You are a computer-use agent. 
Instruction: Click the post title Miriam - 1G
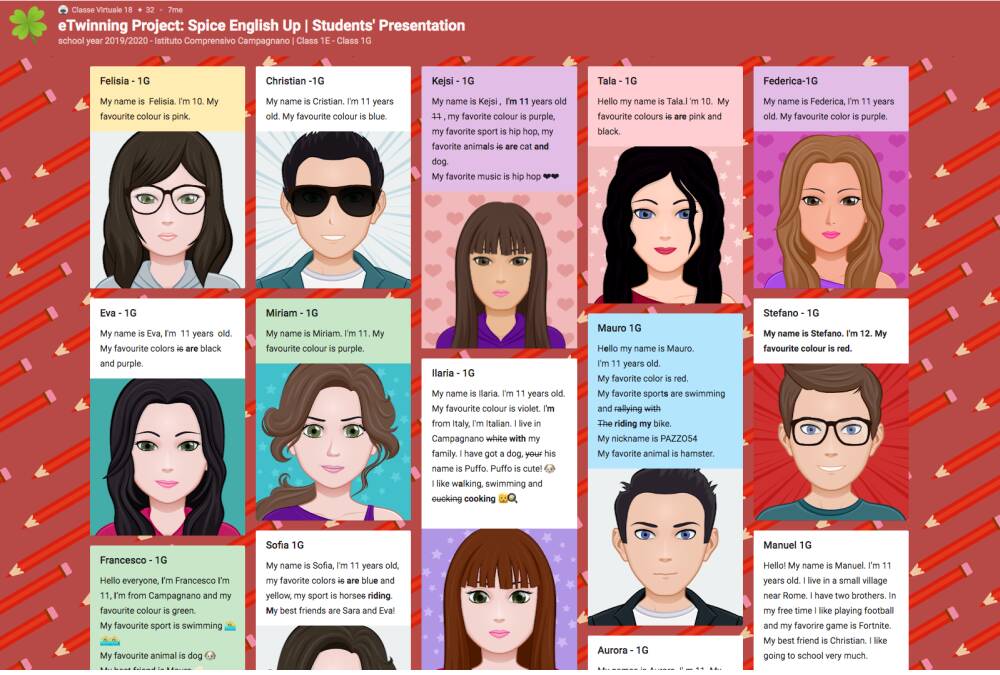291,313
